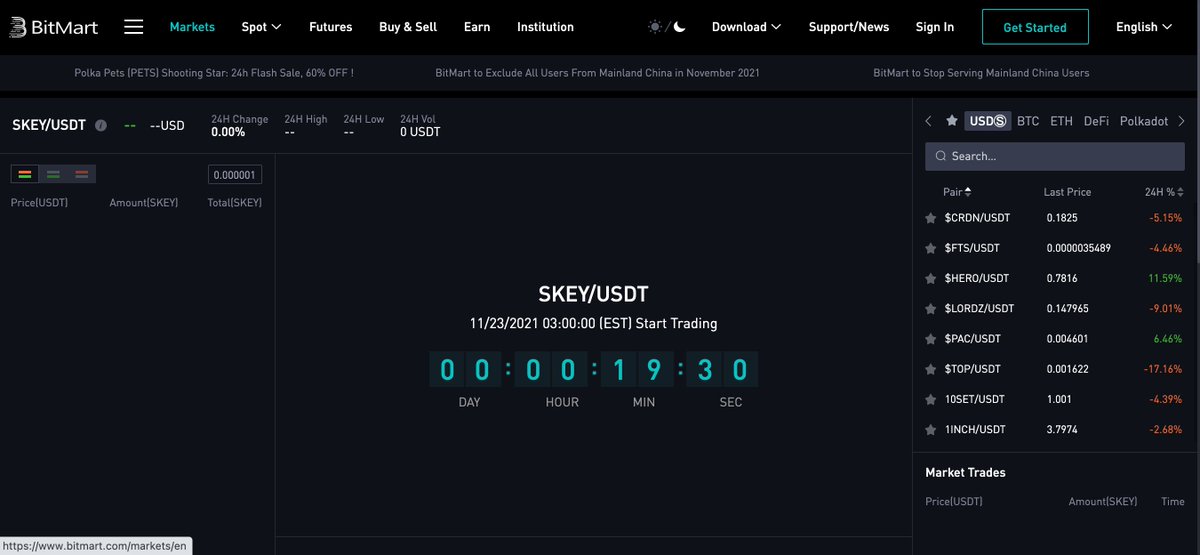Select the USDⓈ market tab
Viewport: 1200px width, 555px height.
point(988,121)
